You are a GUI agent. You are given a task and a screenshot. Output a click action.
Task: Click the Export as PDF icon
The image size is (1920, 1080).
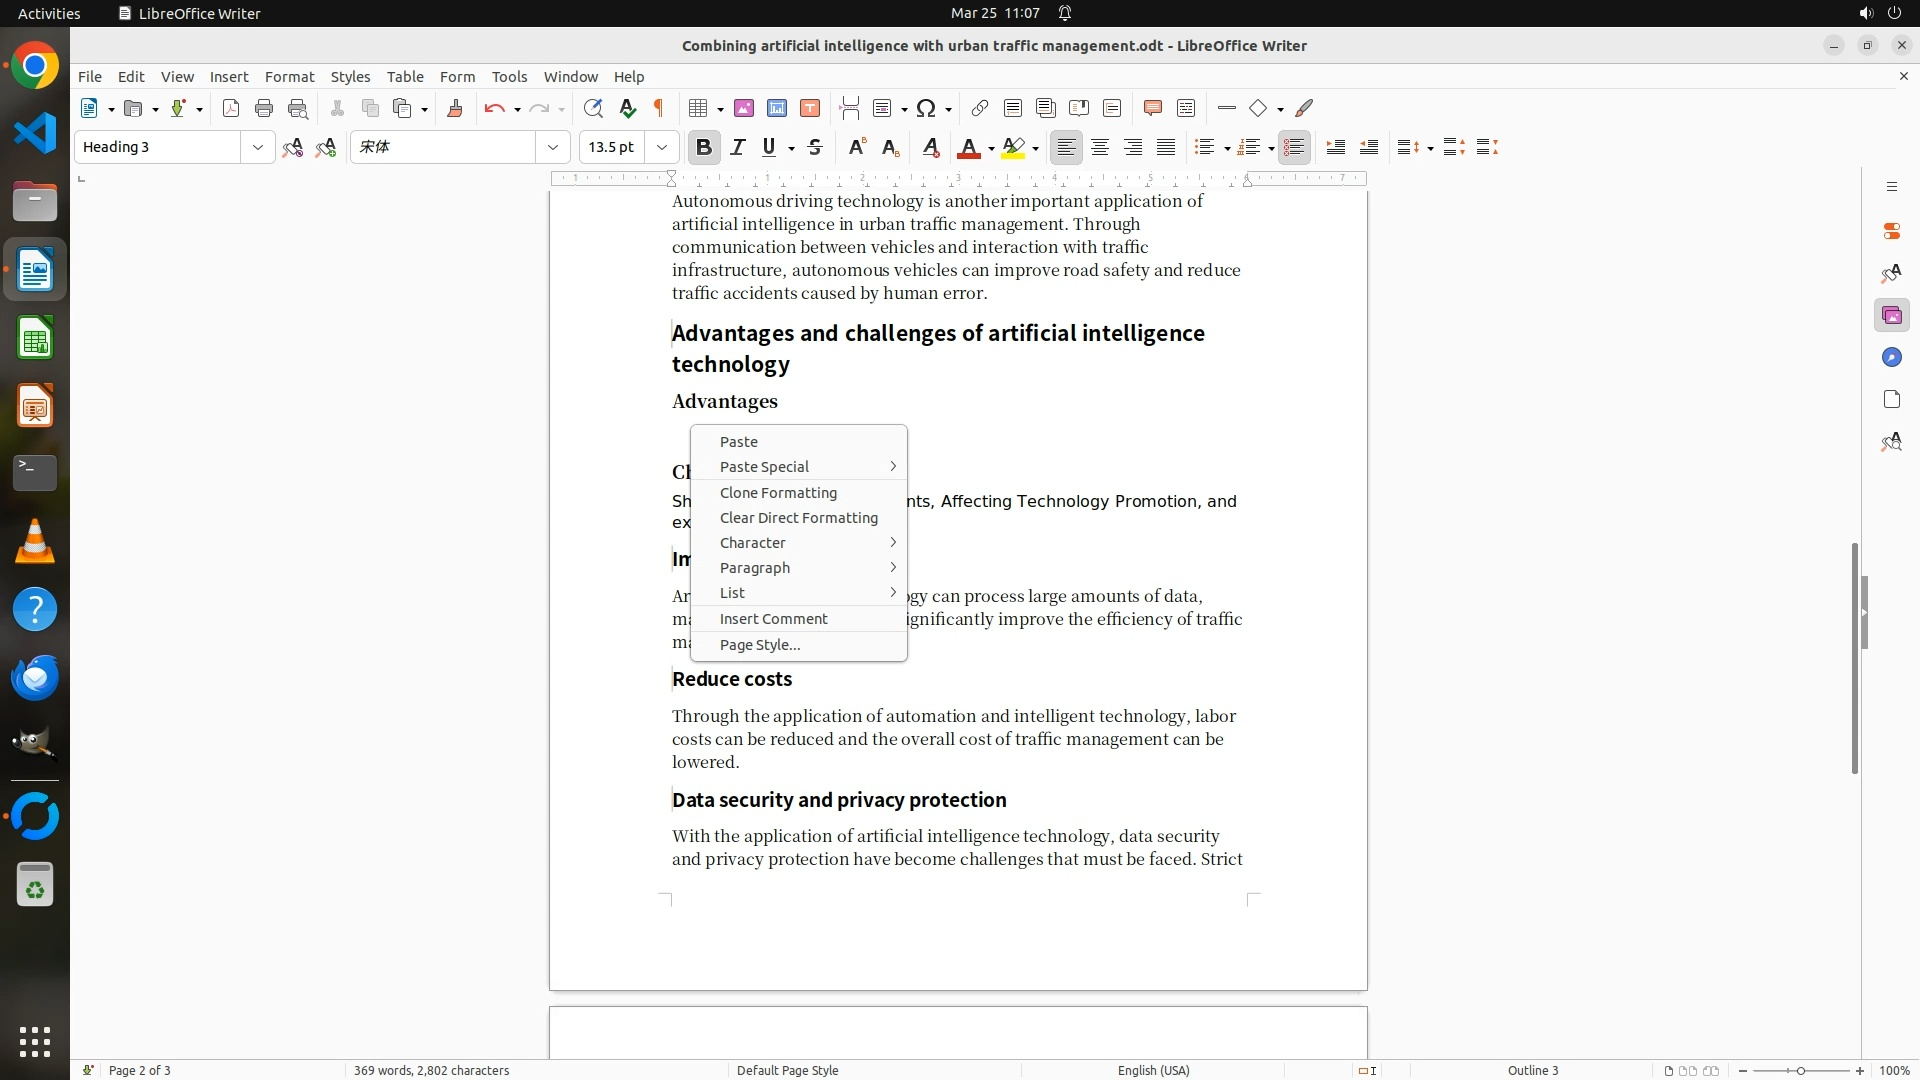(231, 108)
